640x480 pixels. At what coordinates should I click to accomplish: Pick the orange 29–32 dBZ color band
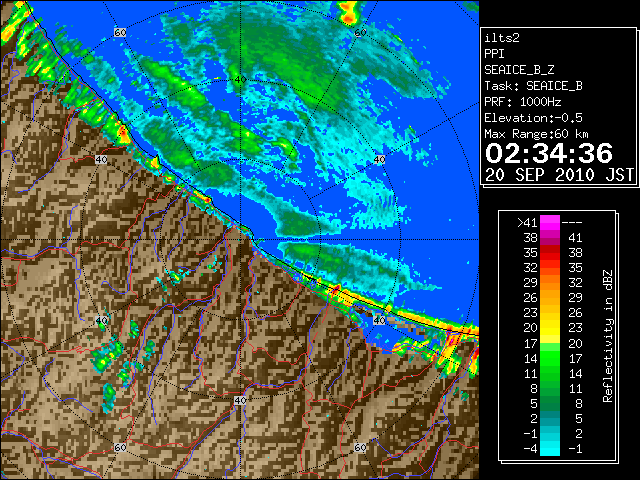click(550, 283)
